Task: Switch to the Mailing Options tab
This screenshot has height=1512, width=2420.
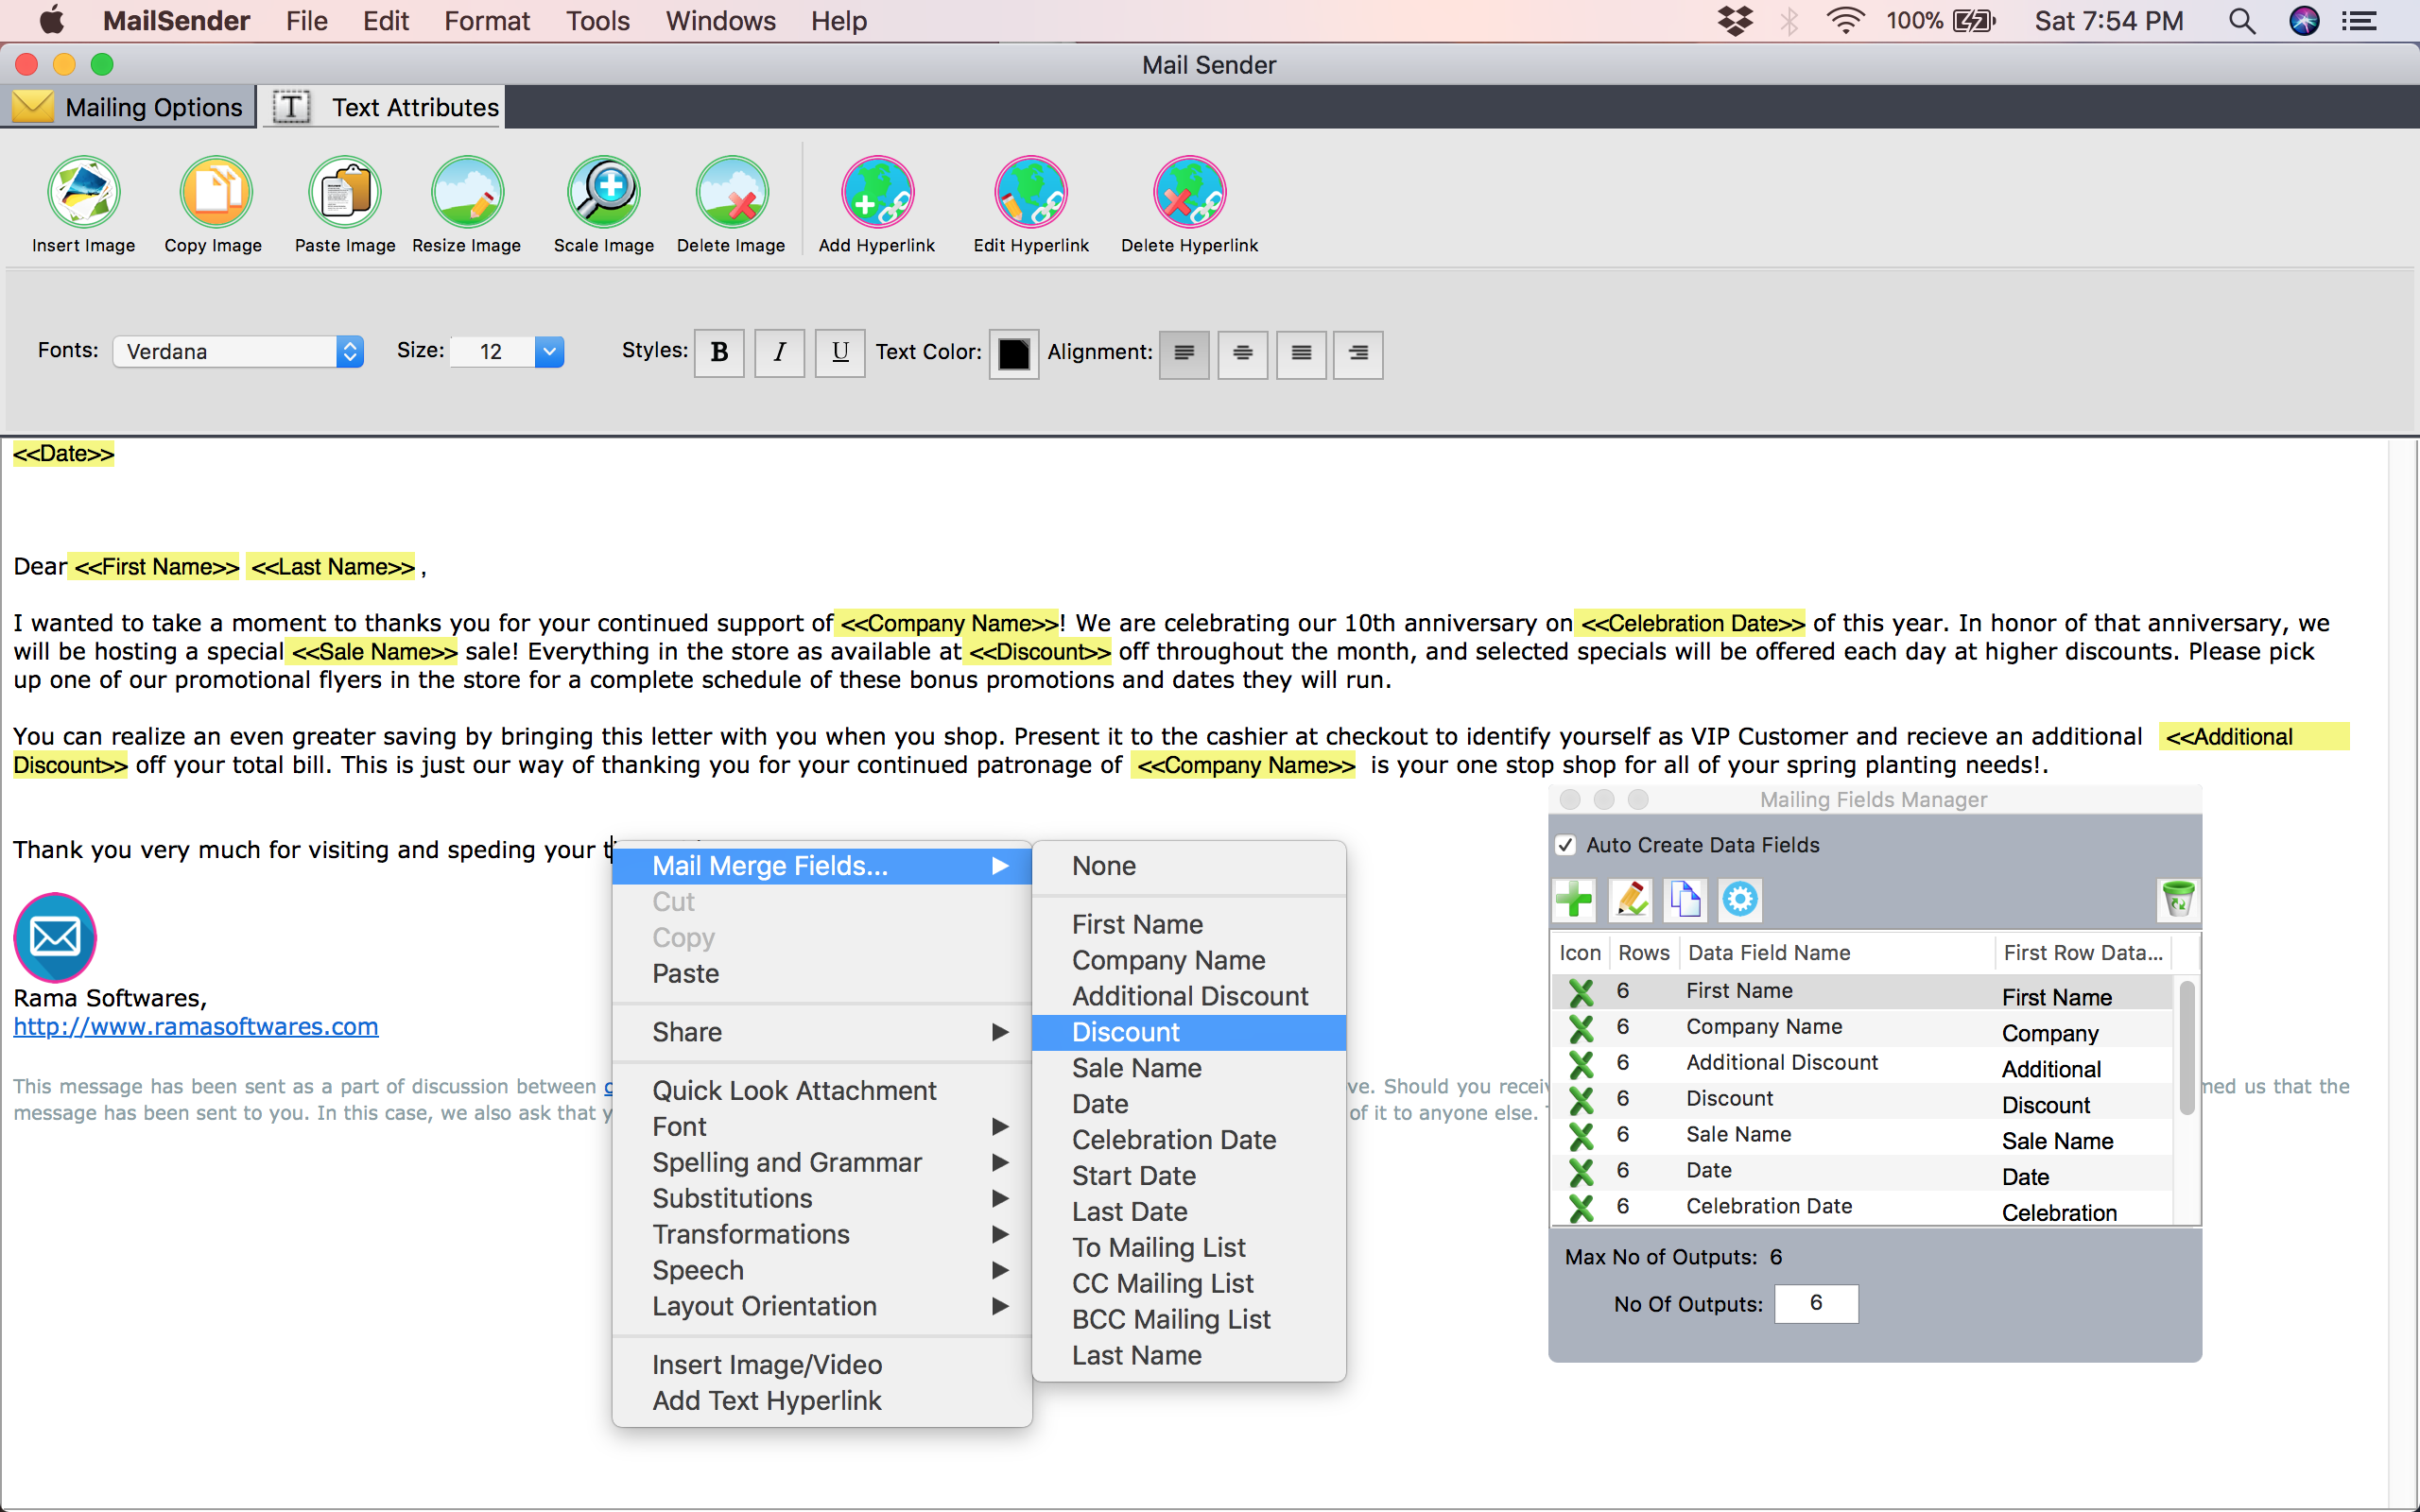Action: pos(128,107)
